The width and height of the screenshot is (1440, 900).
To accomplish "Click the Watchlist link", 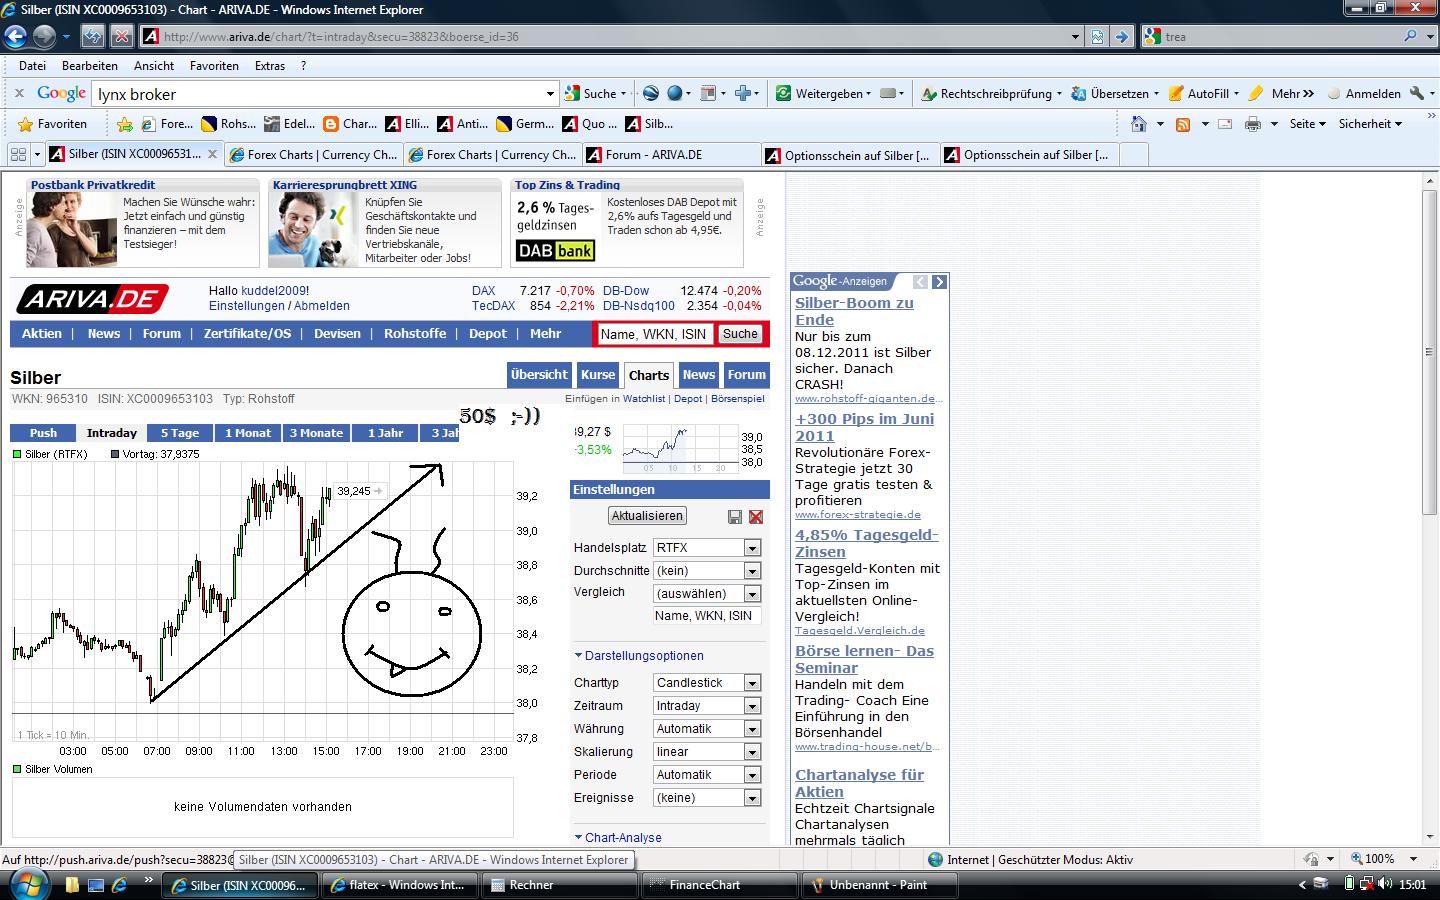I will [644, 399].
